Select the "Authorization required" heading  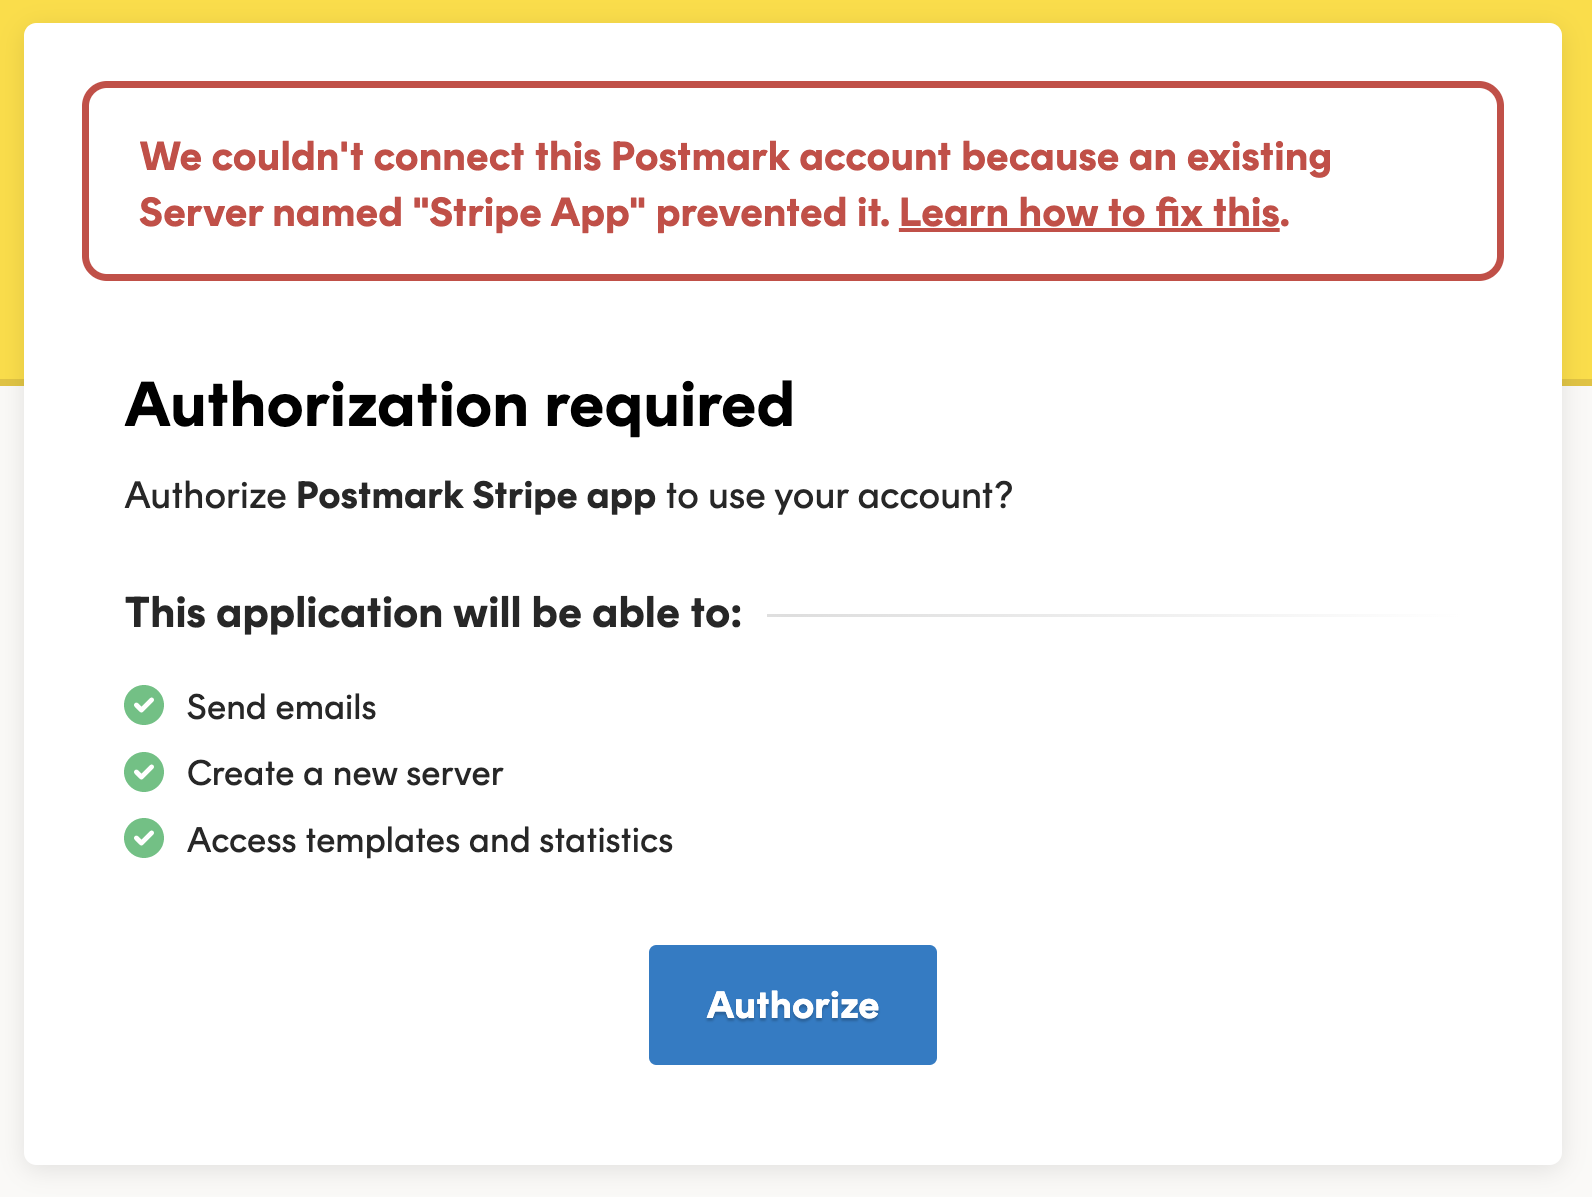(x=459, y=406)
